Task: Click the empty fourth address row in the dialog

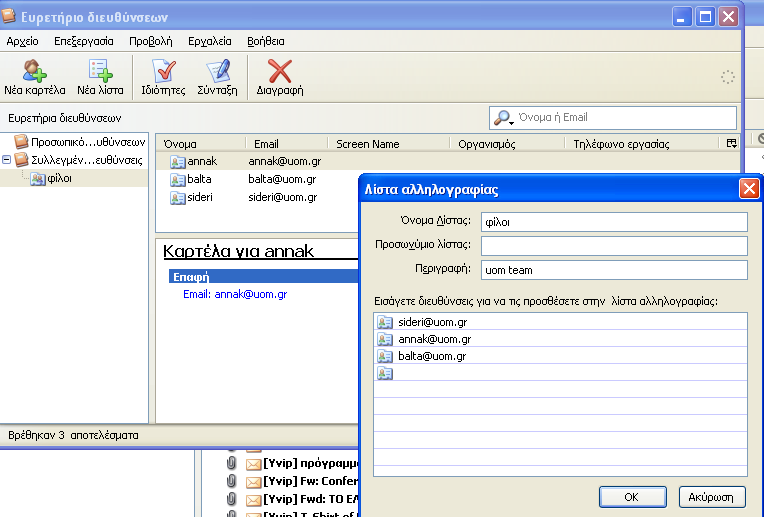Action: [x=560, y=373]
